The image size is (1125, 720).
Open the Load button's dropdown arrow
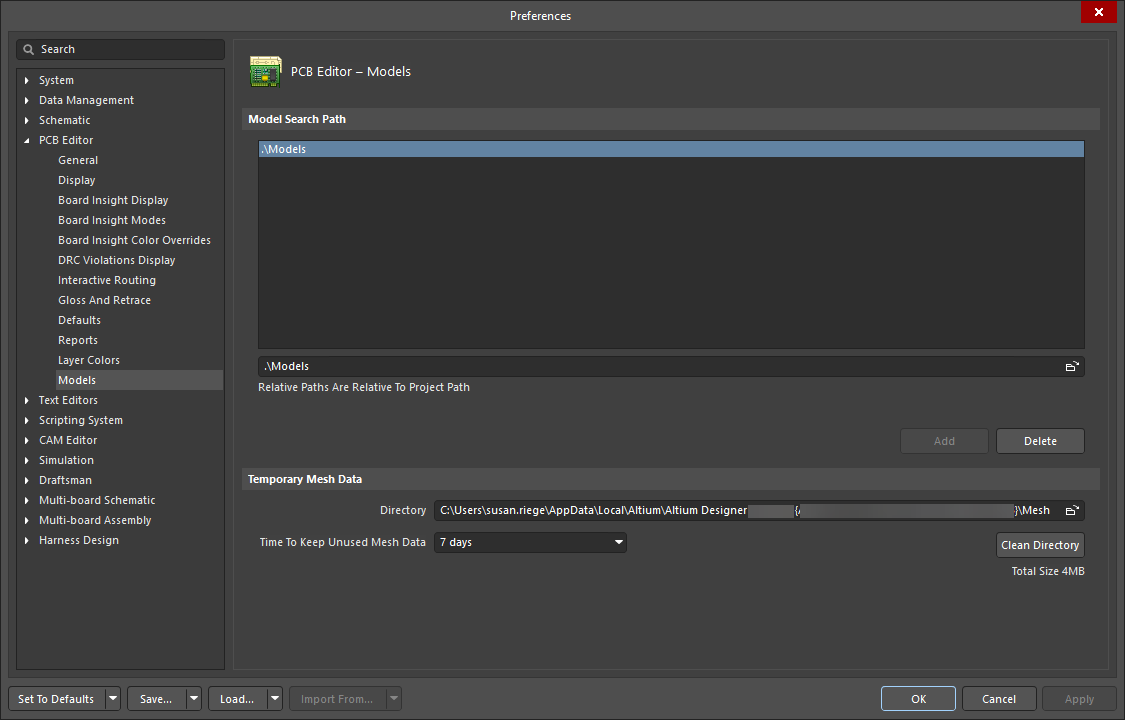click(273, 698)
